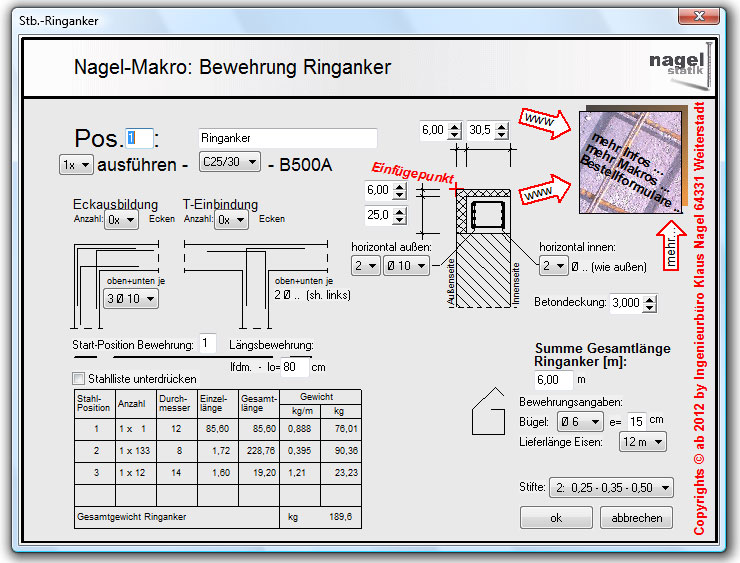Click the Summe Gesamtlänge 6,00 field
Image resolution: width=740 pixels, height=563 pixels.
tap(553, 380)
